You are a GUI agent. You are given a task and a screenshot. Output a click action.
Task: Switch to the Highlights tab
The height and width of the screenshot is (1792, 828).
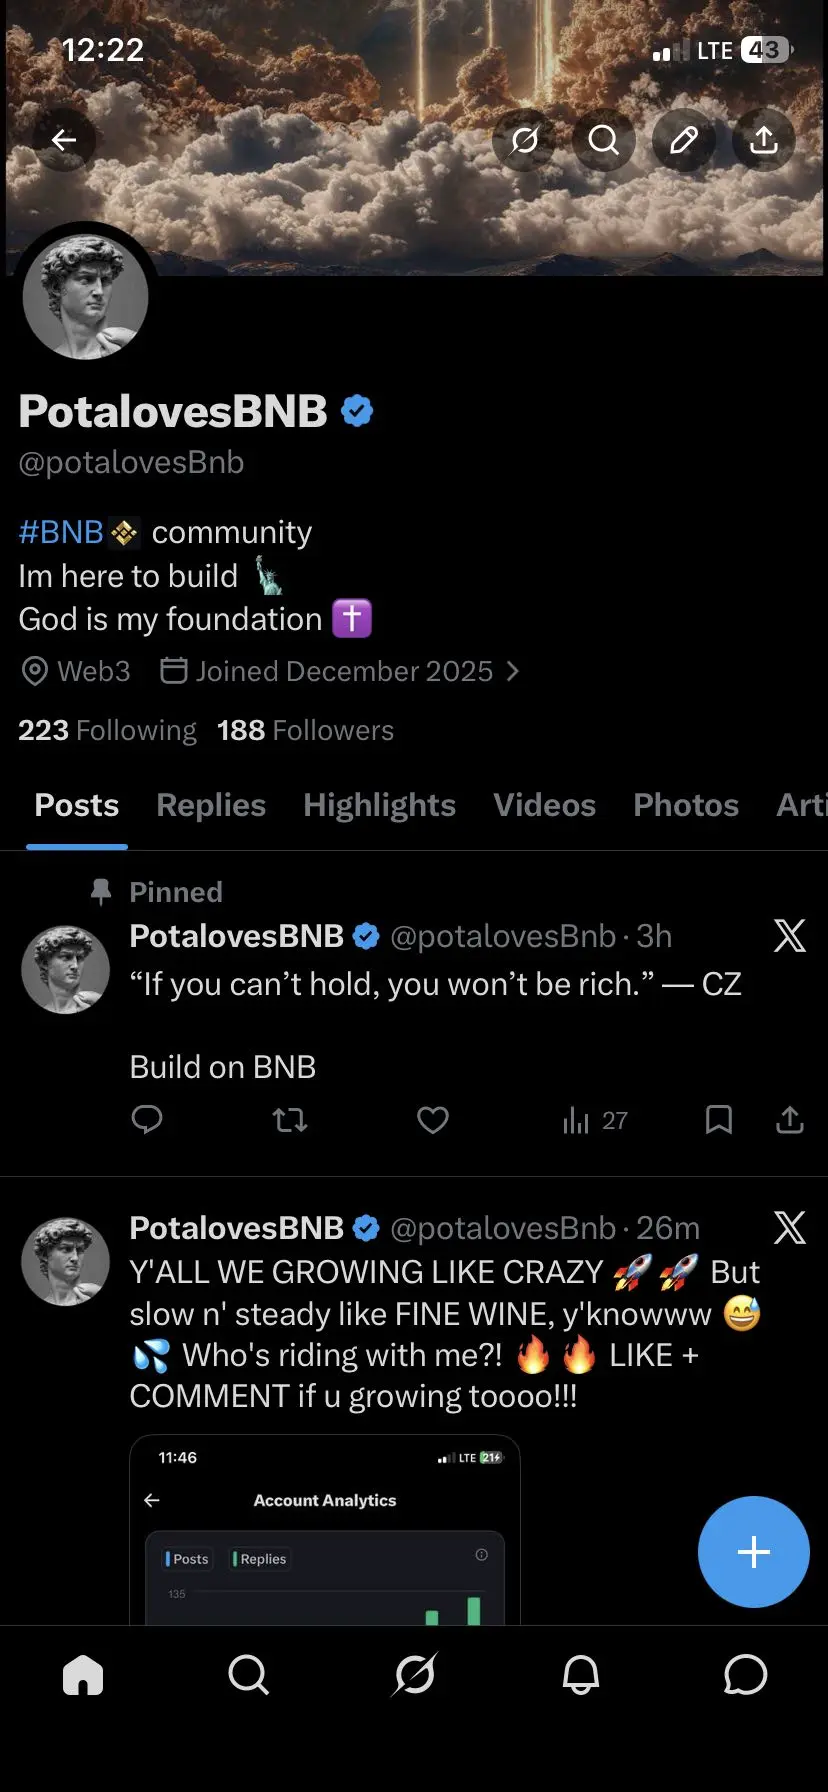point(379,805)
